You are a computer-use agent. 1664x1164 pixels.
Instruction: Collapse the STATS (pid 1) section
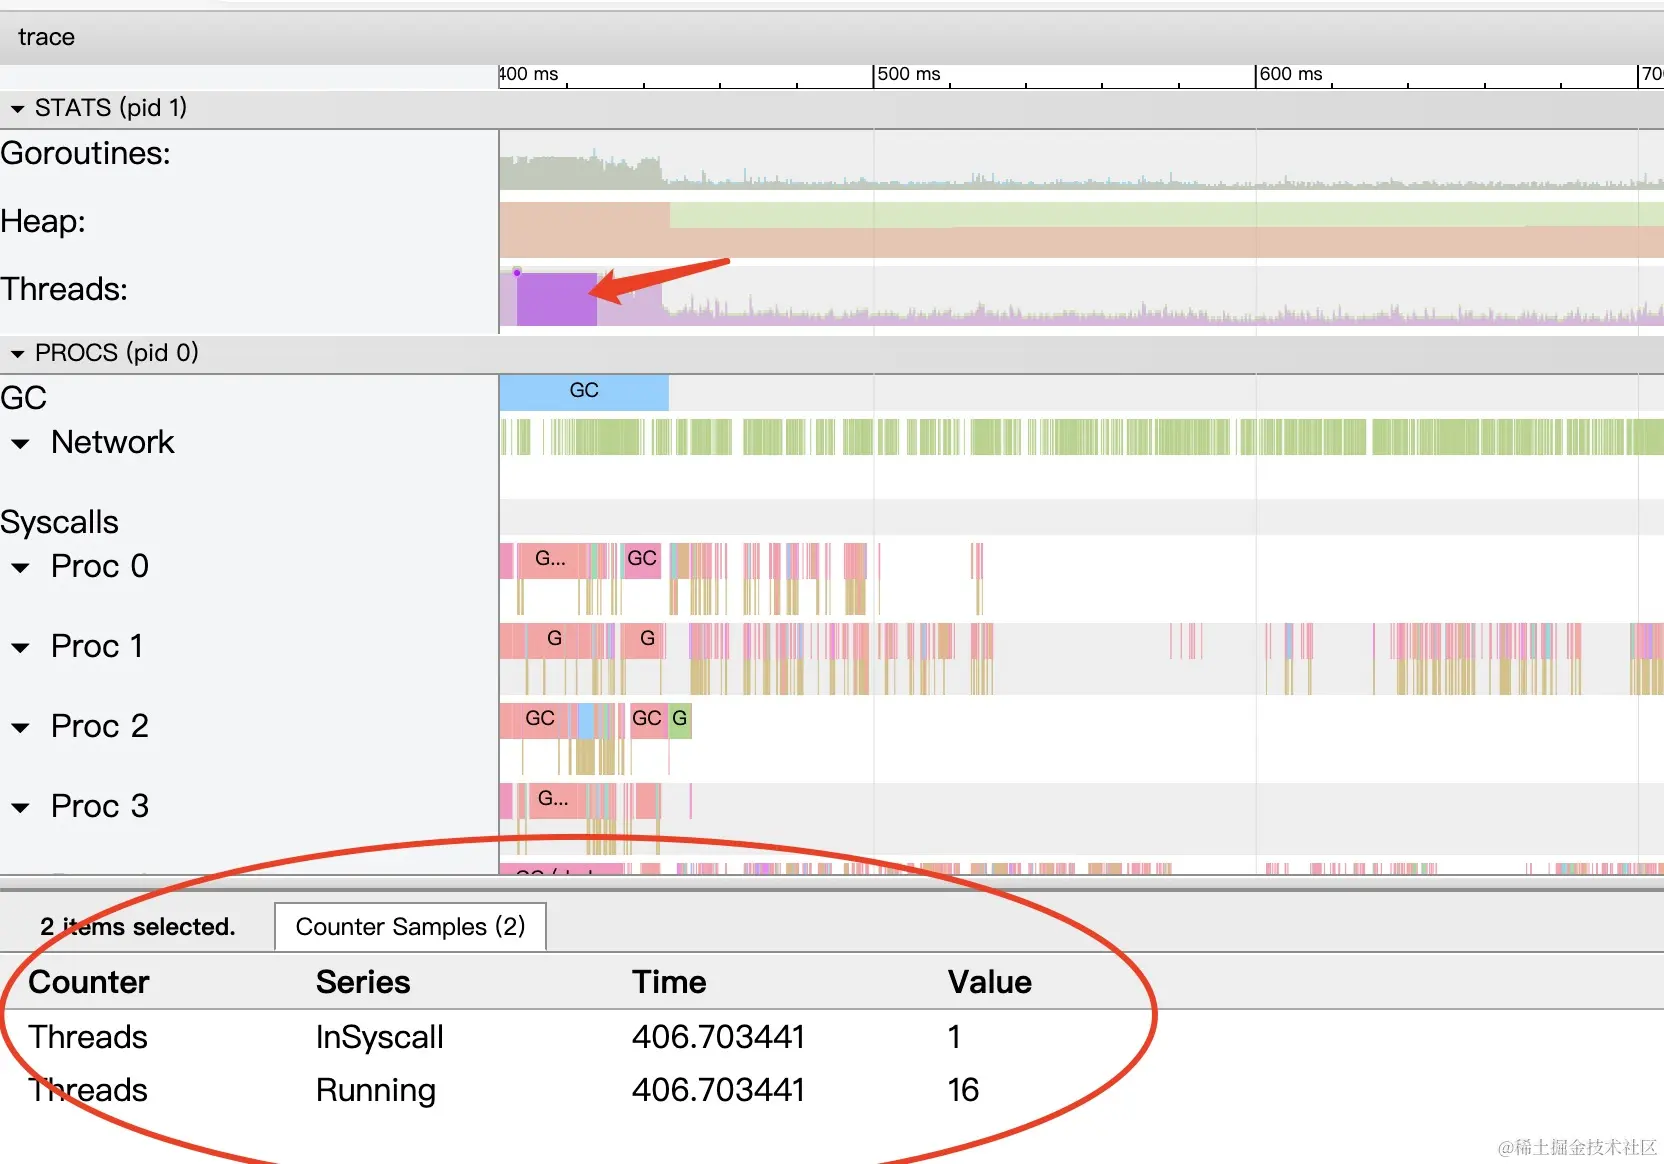(x=17, y=109)
